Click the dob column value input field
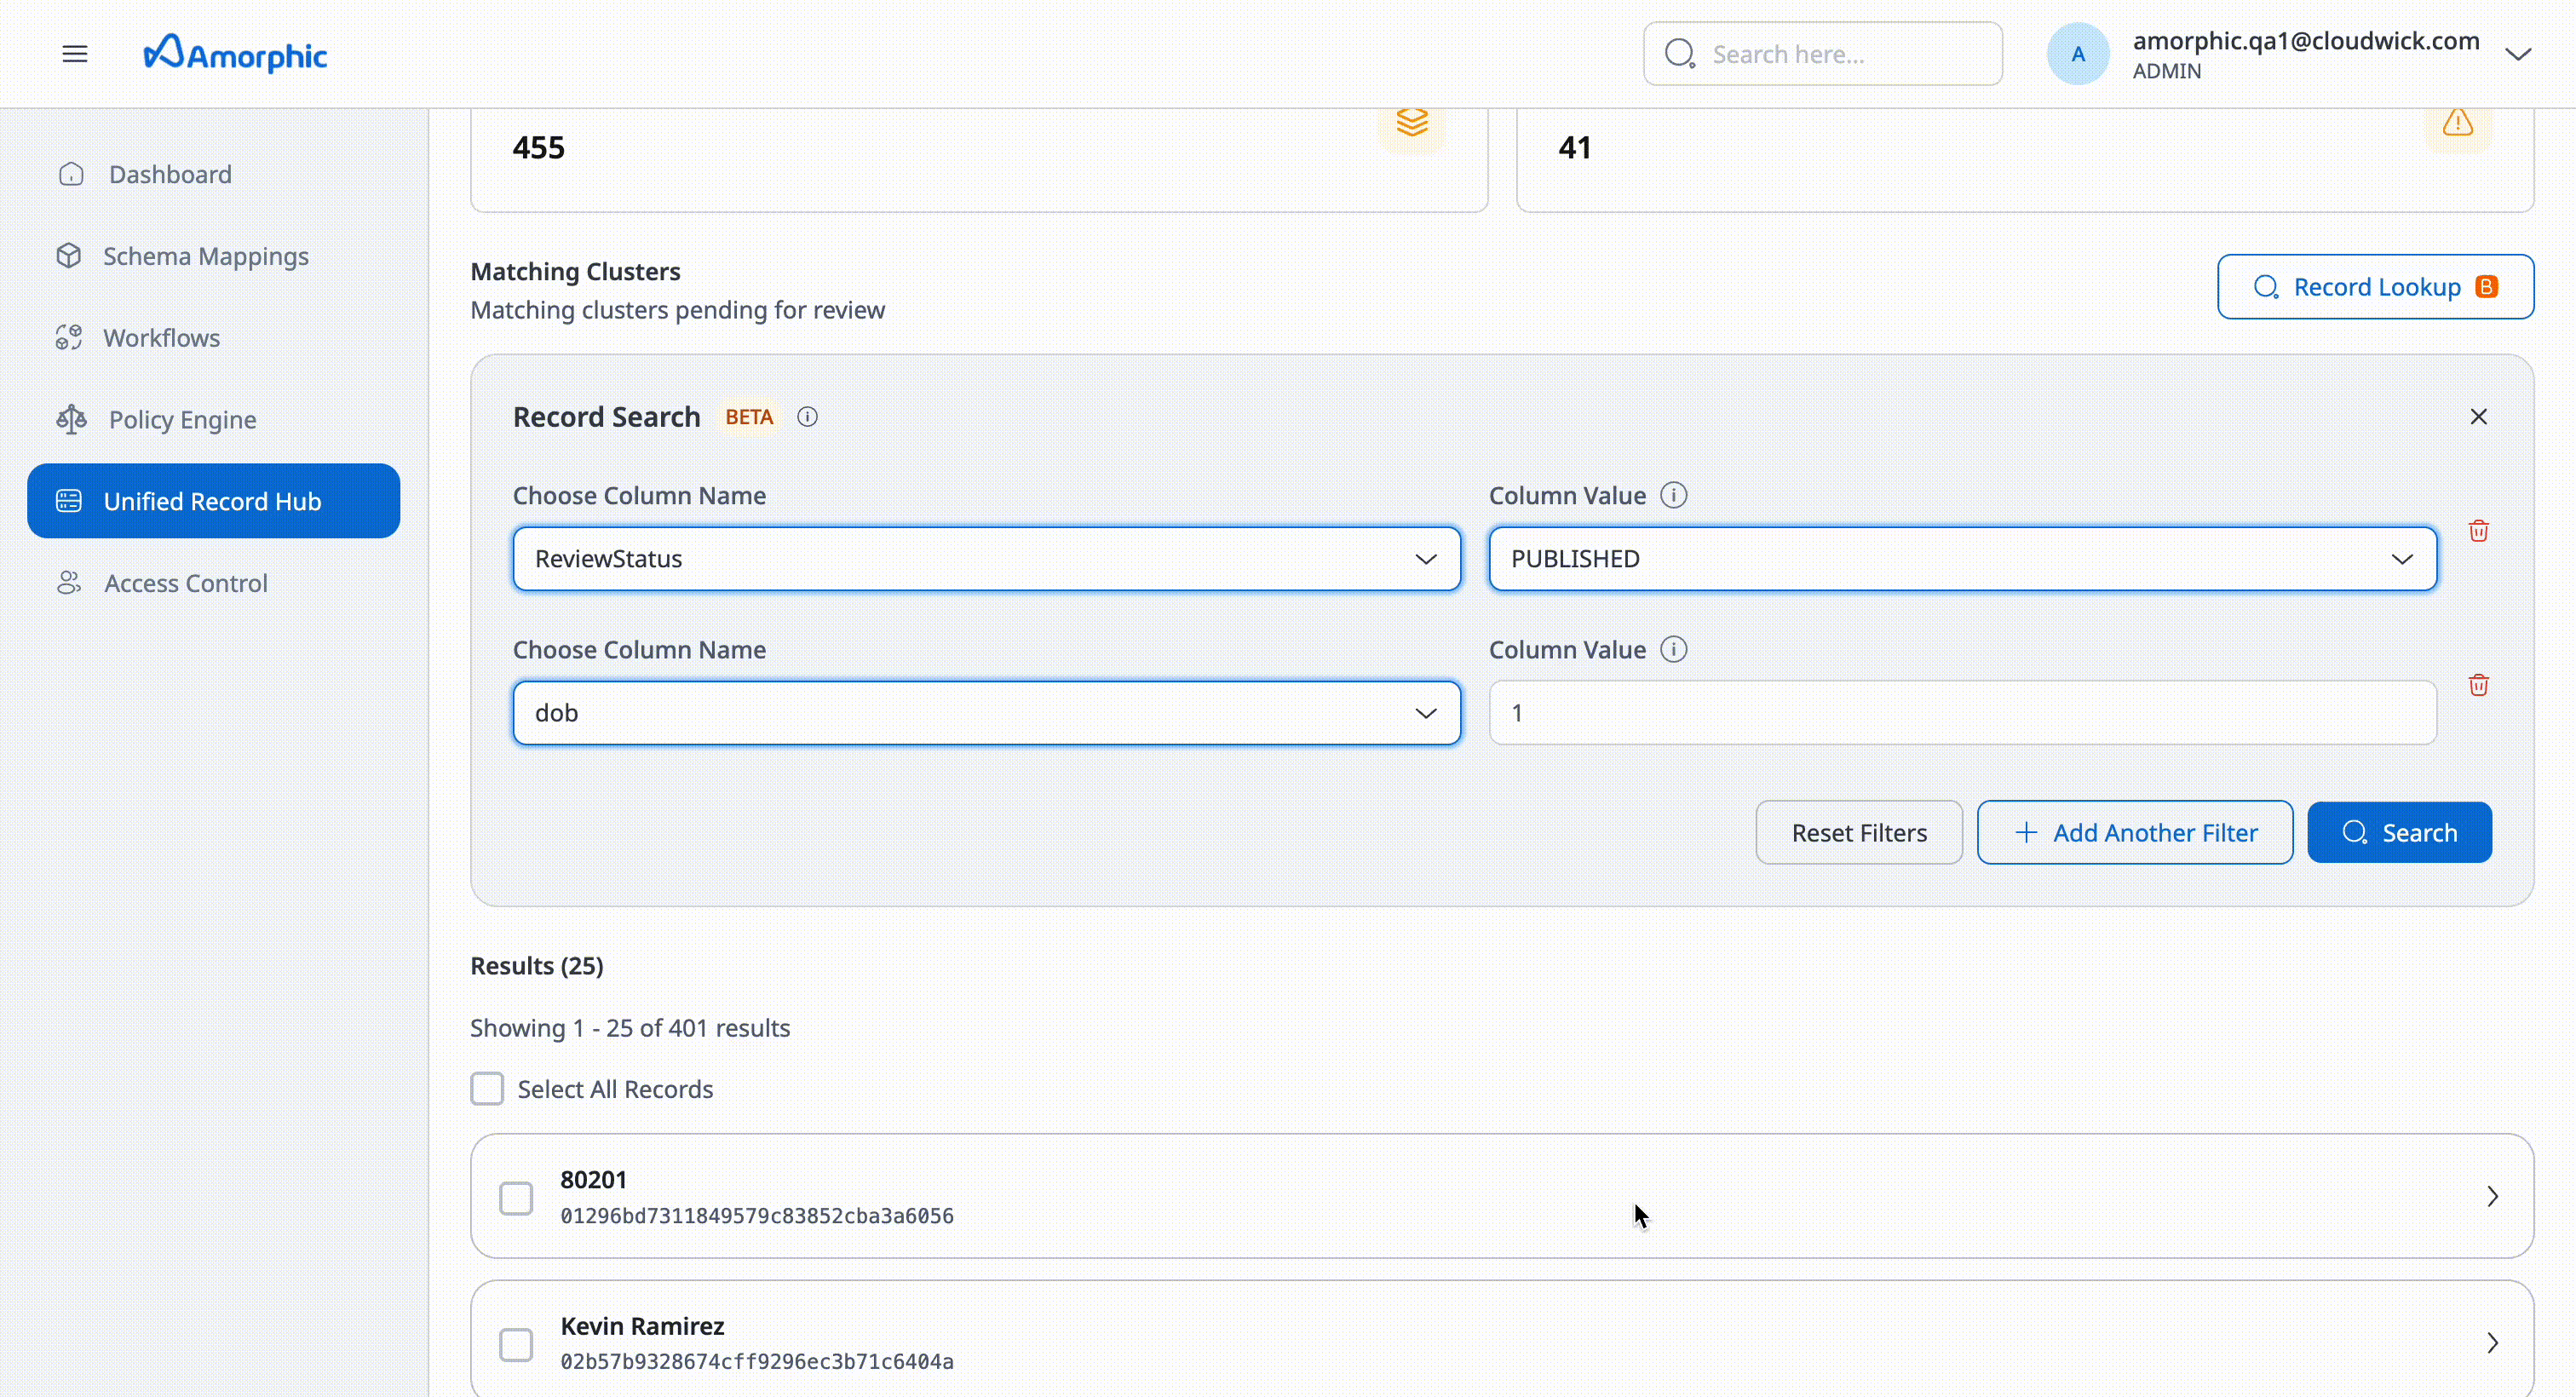This screenshot has width=2576, height=1397. pyautogui.click(x=1960, y=712)
